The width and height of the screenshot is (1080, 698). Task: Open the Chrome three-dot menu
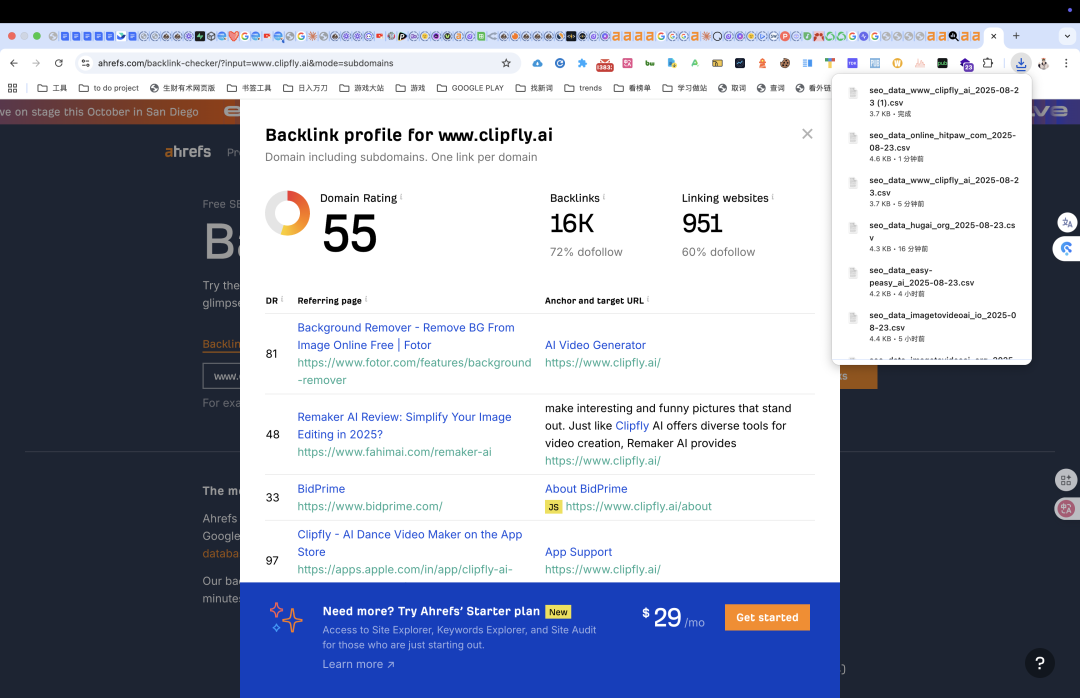pyautogui.click(x=1066, y=63)
